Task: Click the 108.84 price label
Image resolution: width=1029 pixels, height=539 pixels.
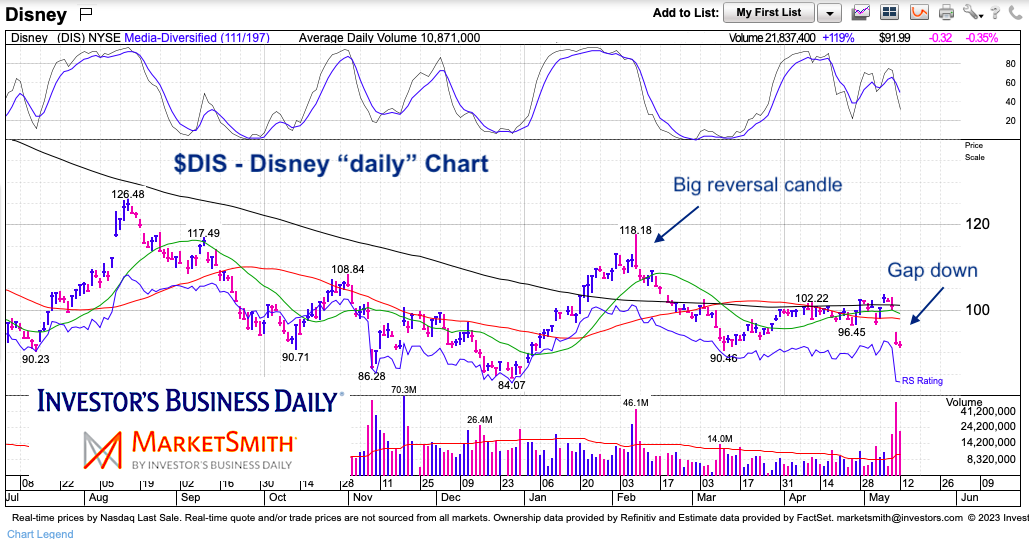Action: click(x=348, y=269)
